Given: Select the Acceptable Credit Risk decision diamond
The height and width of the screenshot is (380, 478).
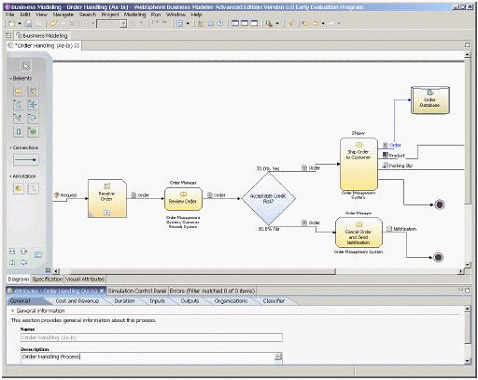Looking at the screenshot, I should [269, 199].
